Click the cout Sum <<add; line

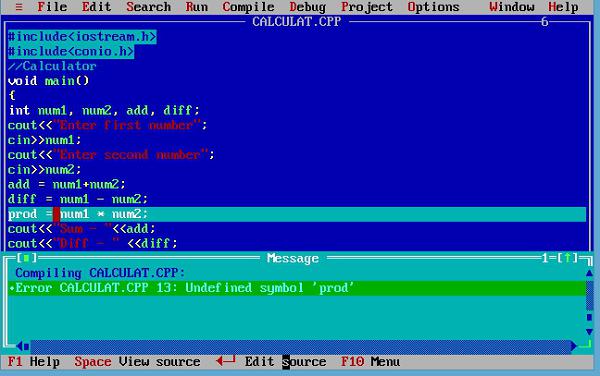pos(82,229)
